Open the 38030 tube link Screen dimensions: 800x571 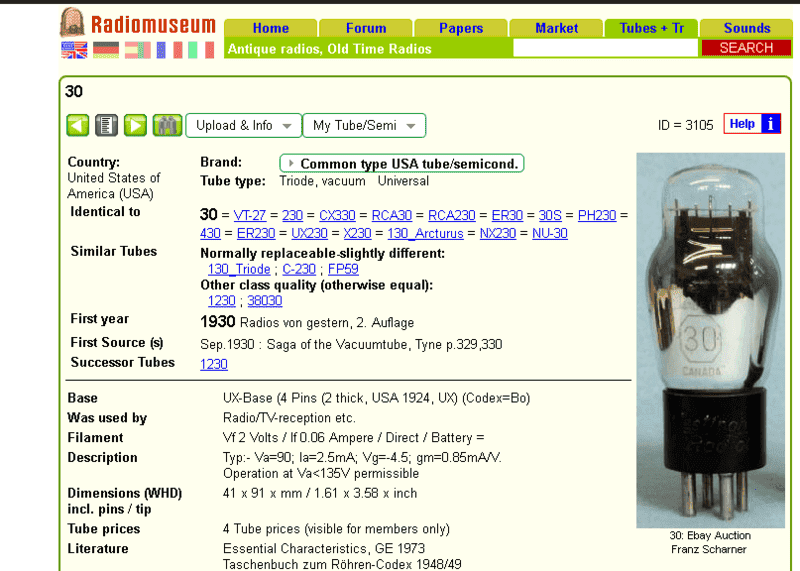tap(265, 301)
